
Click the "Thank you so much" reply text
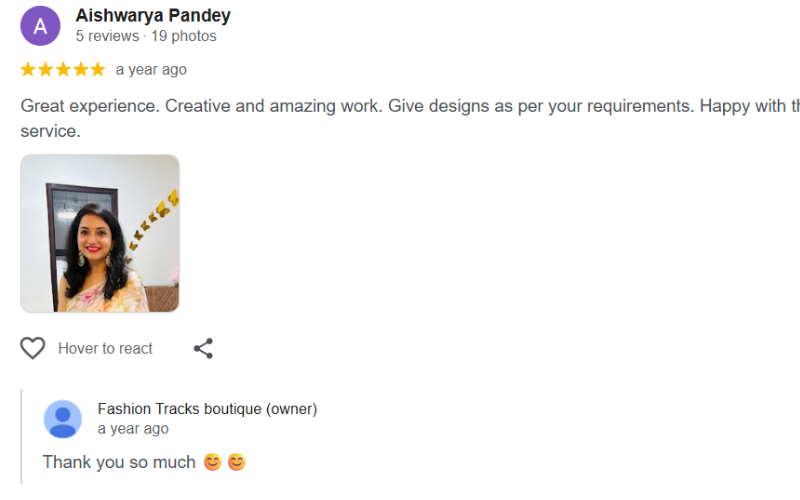point(119,462)
